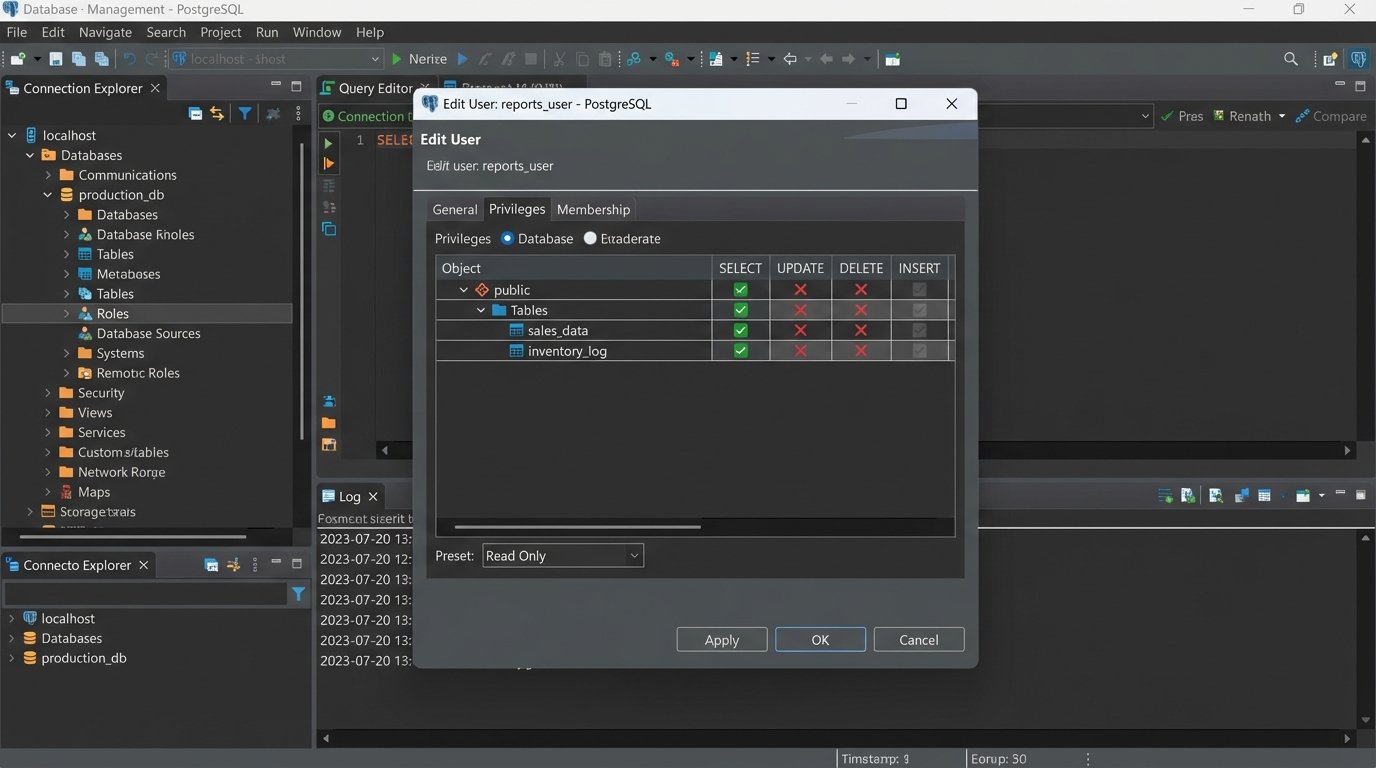Image resolution: width=1376 pixels, height=768 pixels.
Task: Collapse the public schema node
Action: [x=463, y=289]
